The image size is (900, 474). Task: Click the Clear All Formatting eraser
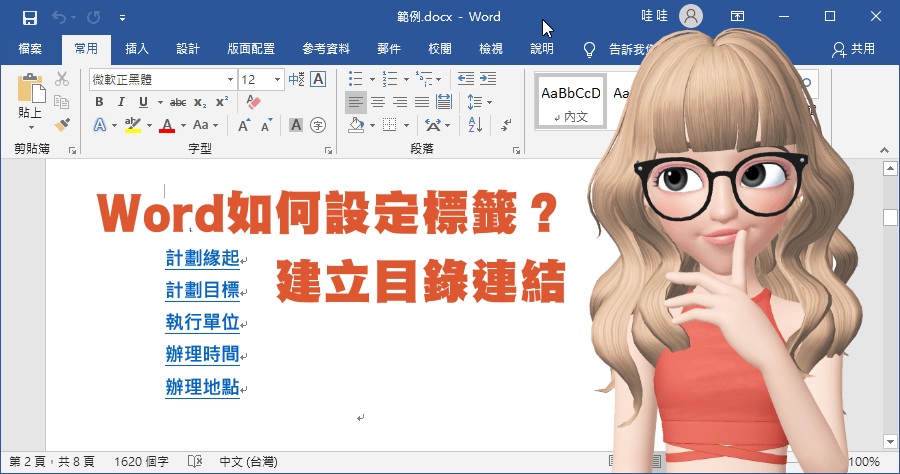[x=253, y=102]
